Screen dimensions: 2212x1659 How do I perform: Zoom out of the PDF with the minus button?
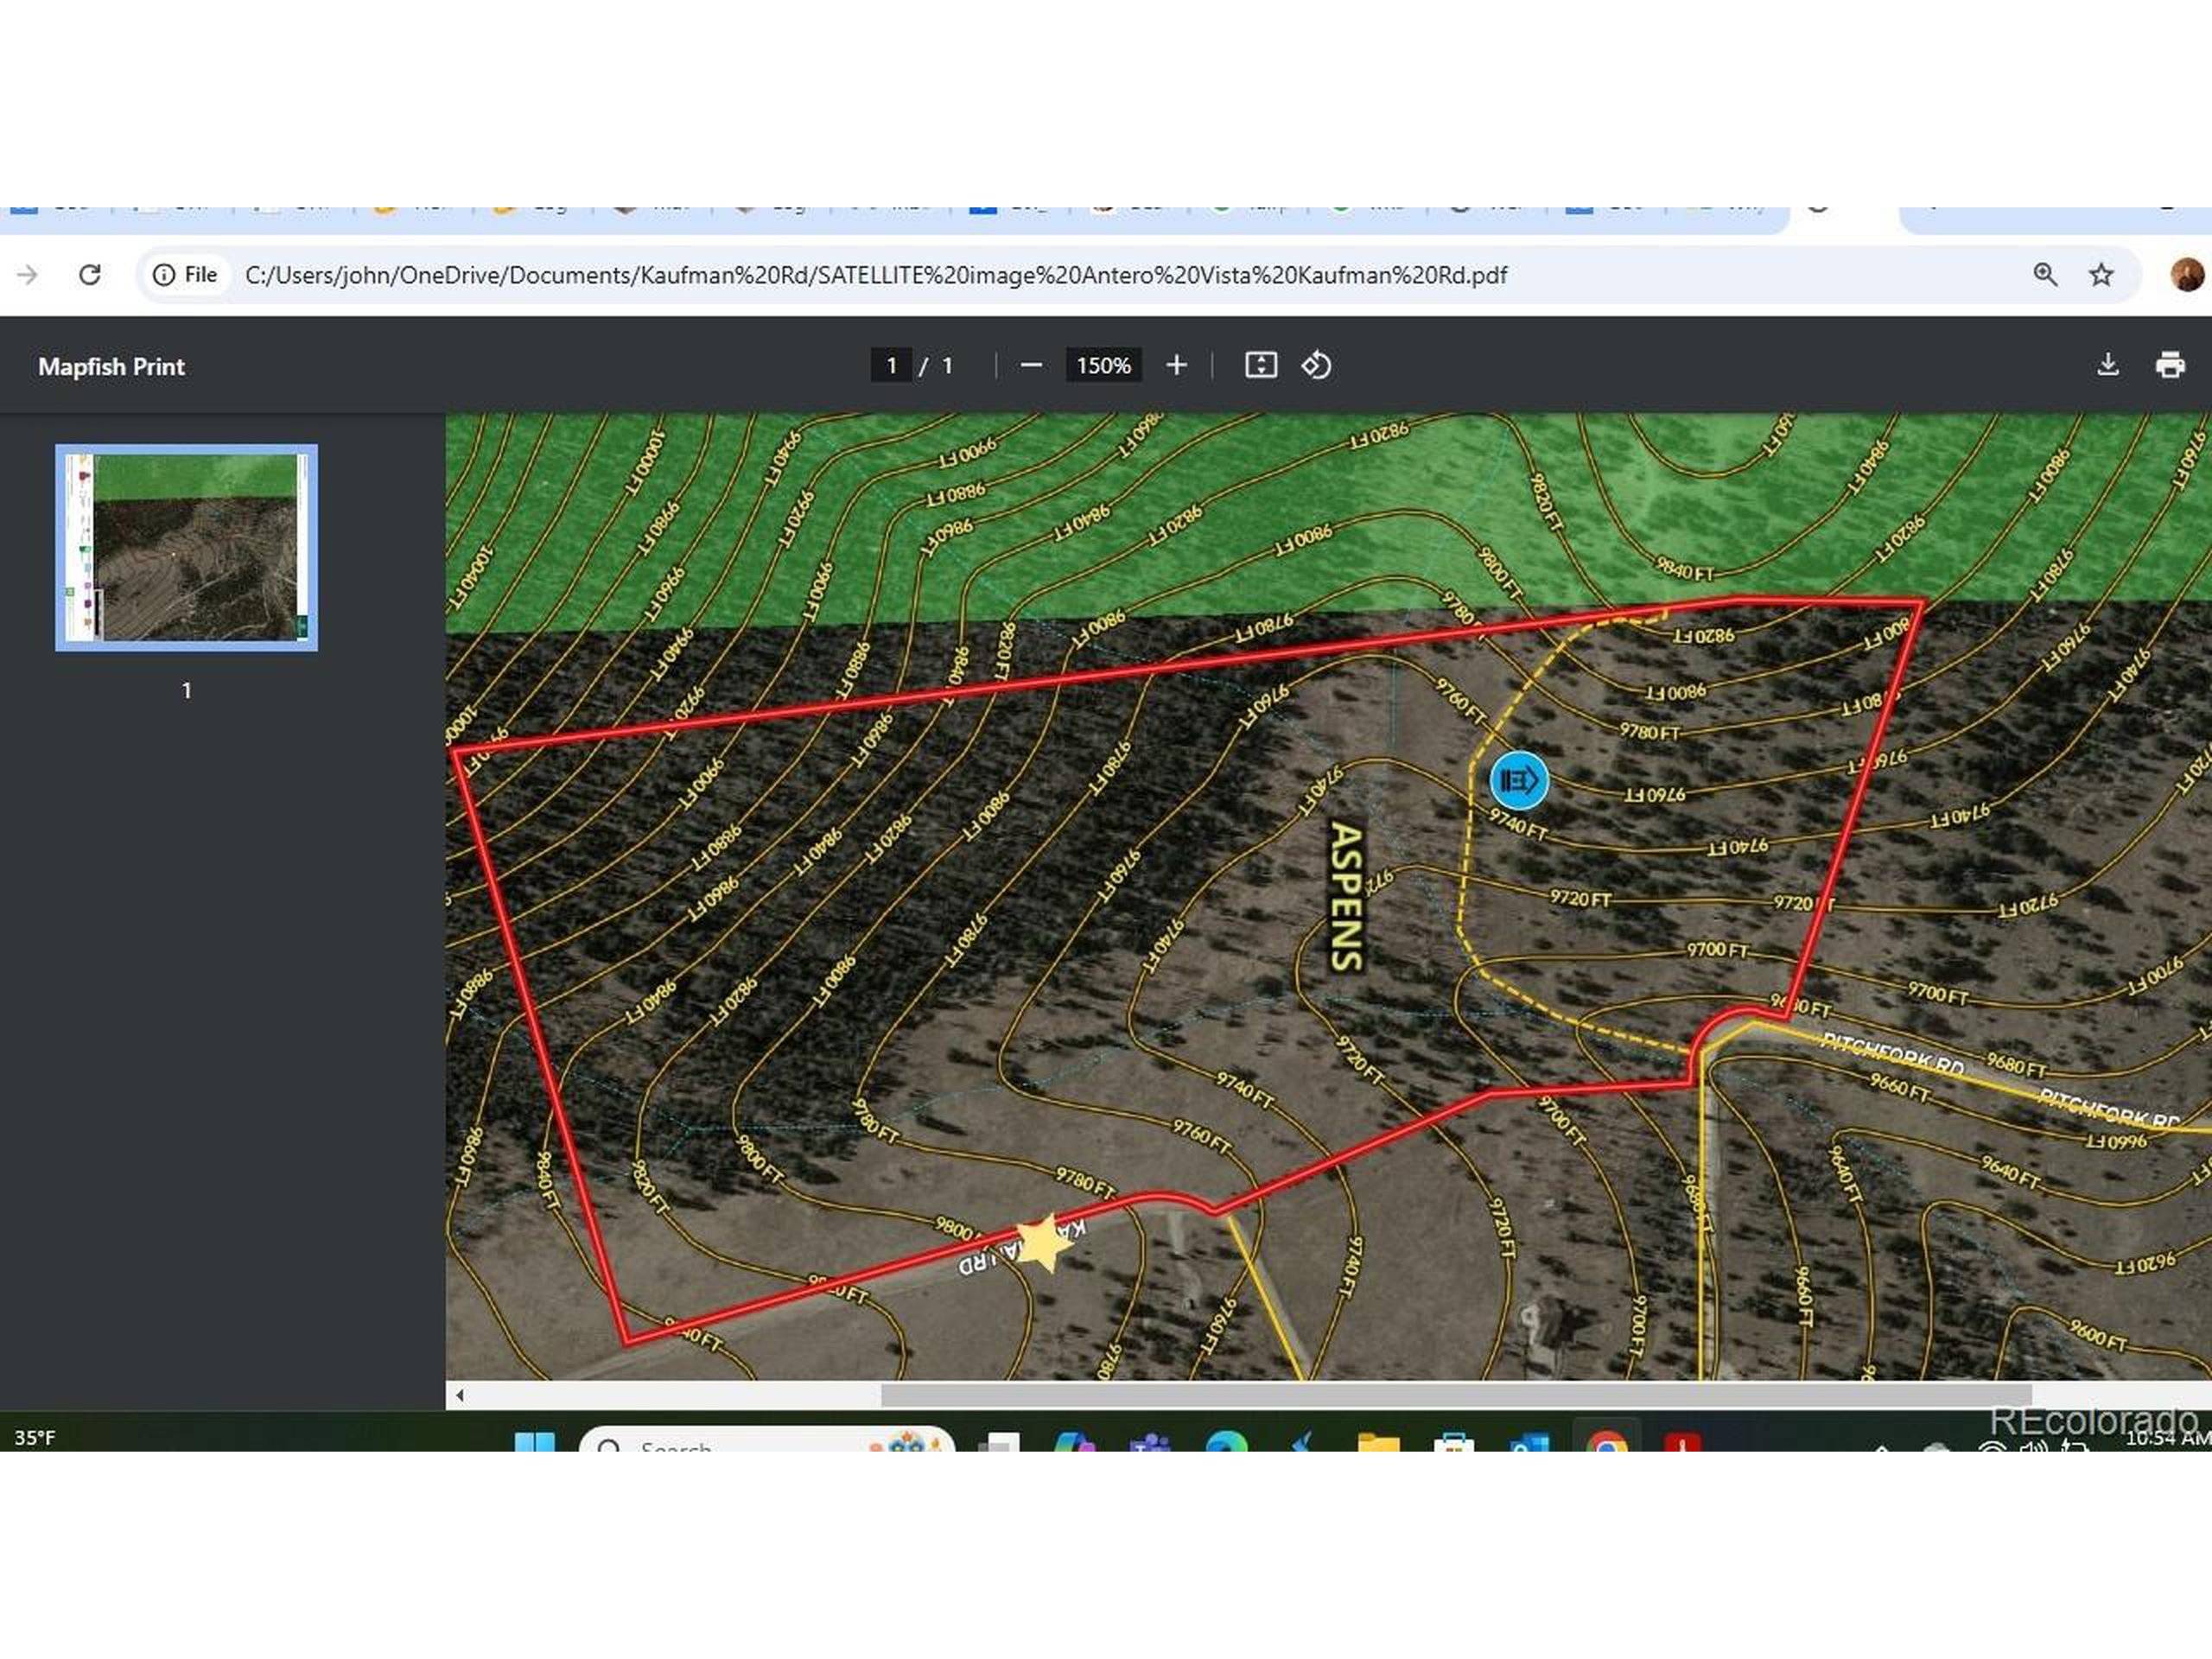(1031, 366)
